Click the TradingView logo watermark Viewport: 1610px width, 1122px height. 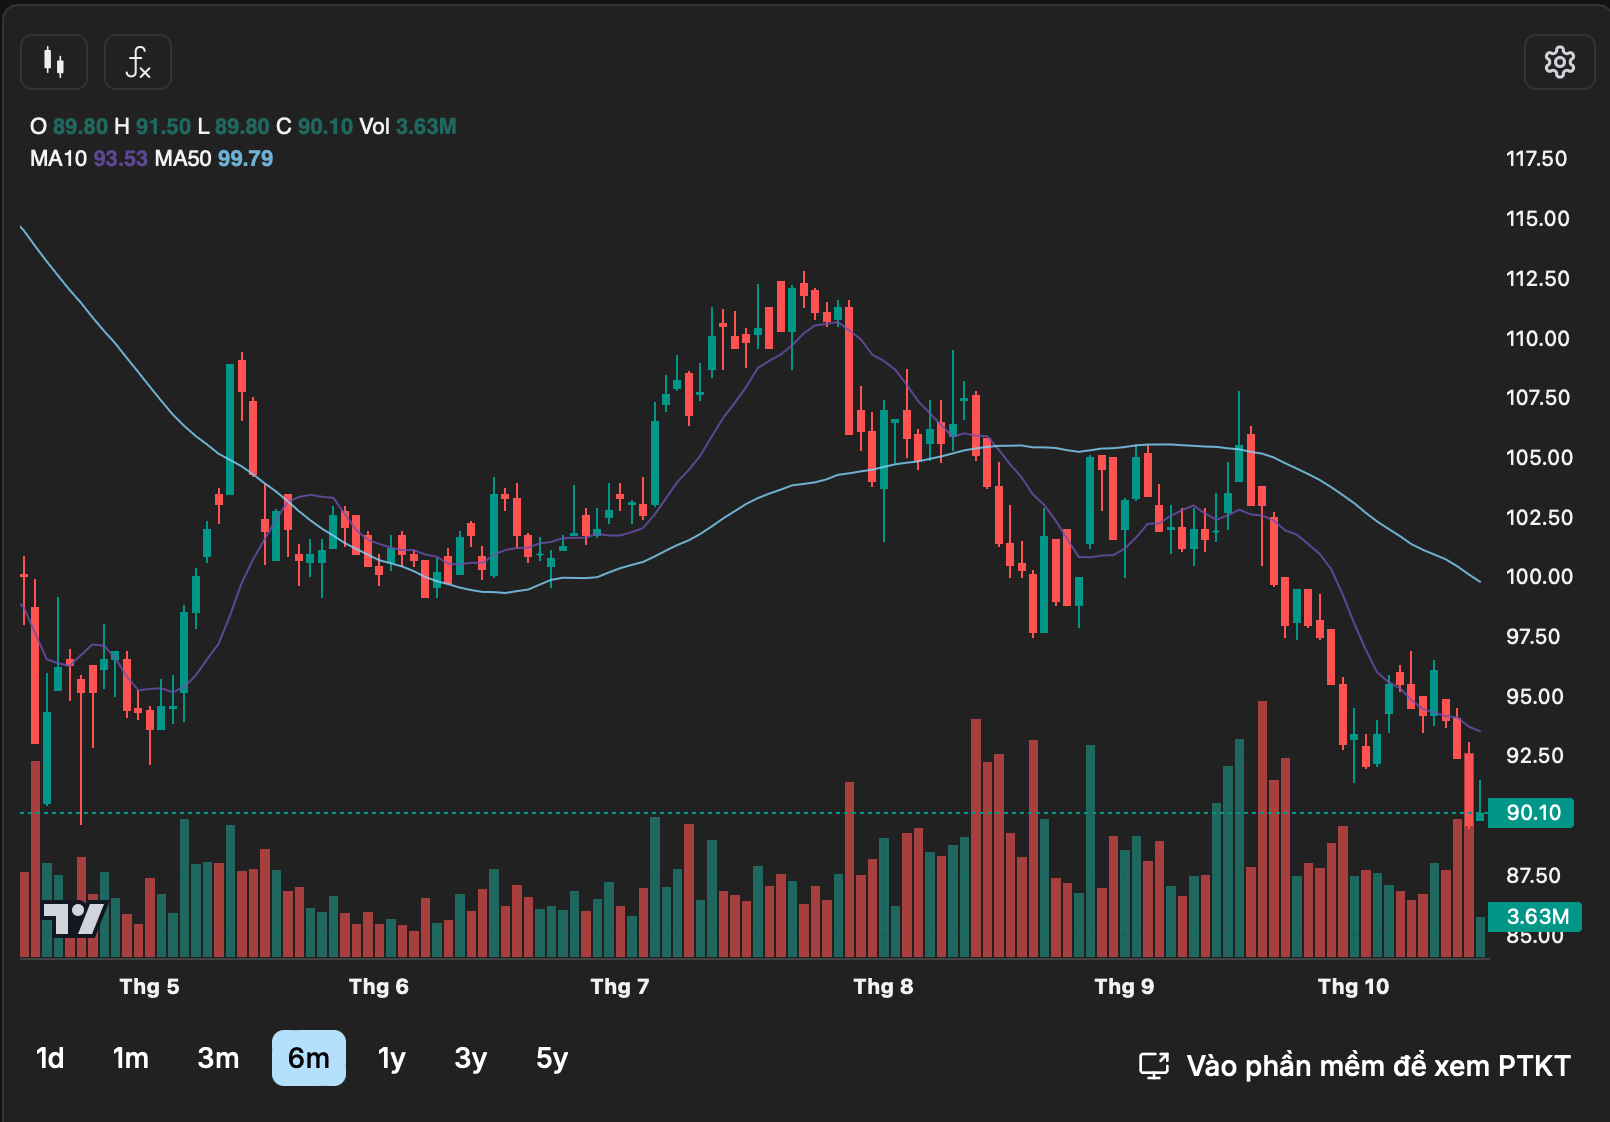pyautogui.click(x=74, y=918)
